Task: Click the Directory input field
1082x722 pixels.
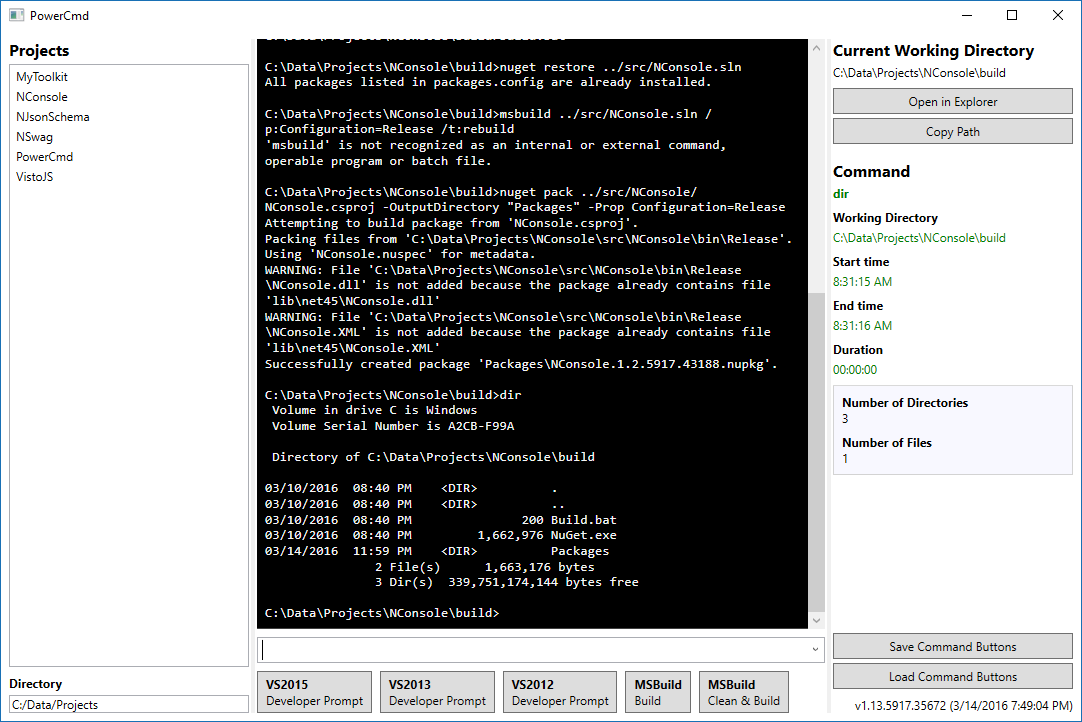Action: click(129, 705)
